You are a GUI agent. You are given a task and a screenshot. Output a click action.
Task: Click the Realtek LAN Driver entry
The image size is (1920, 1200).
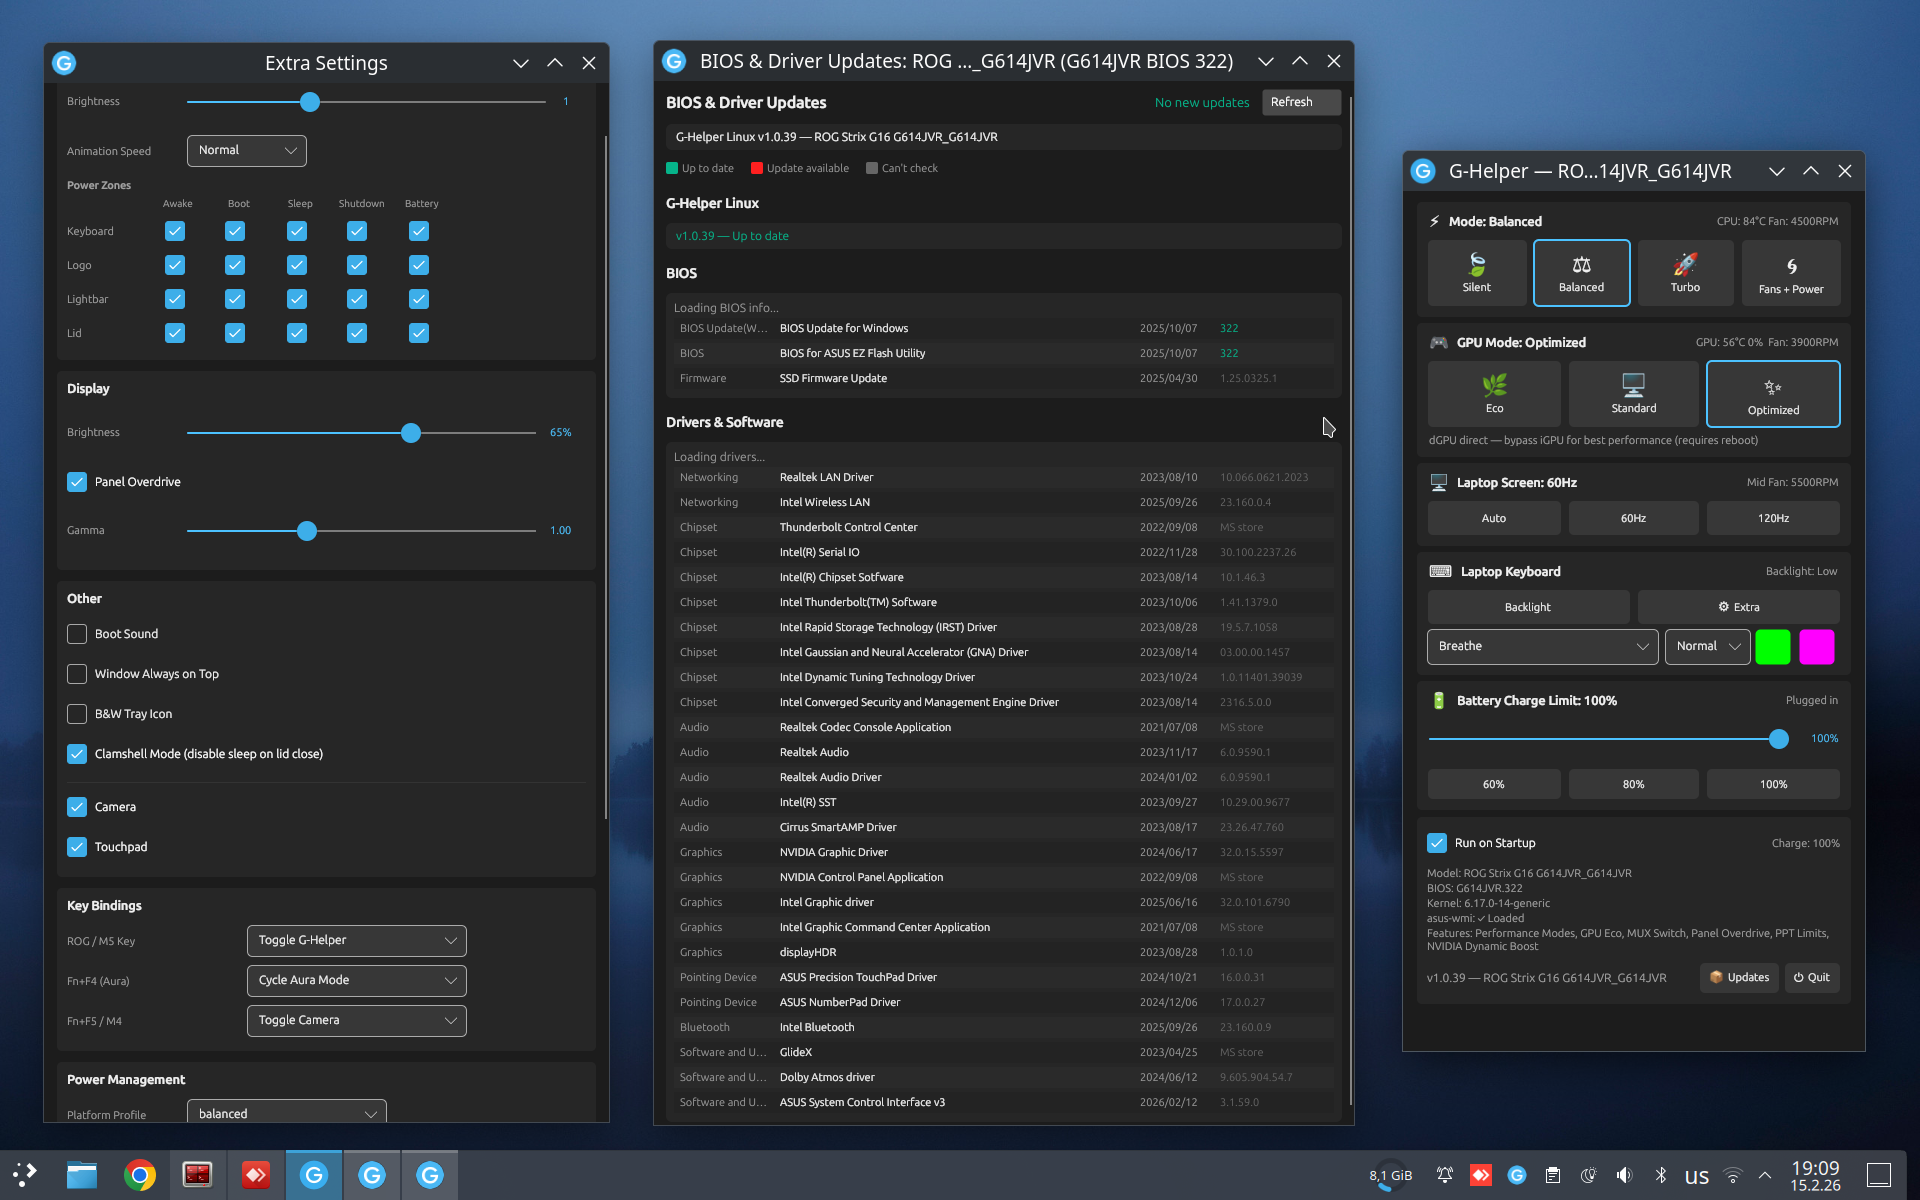(x=826, y=477)
